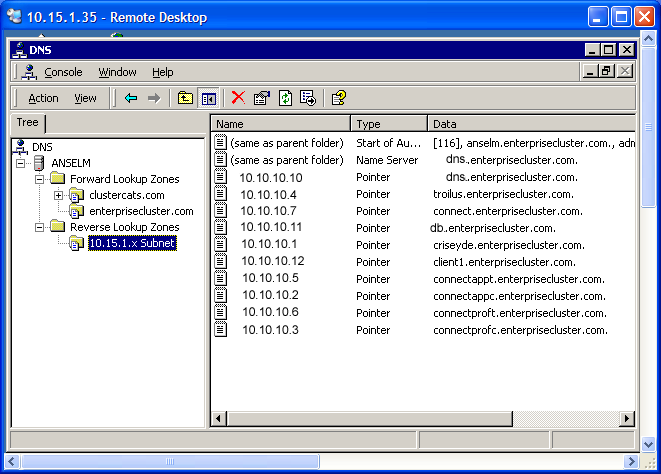
Task: Collapse the Forward Lookup Zones node
Action: (39, 179)
